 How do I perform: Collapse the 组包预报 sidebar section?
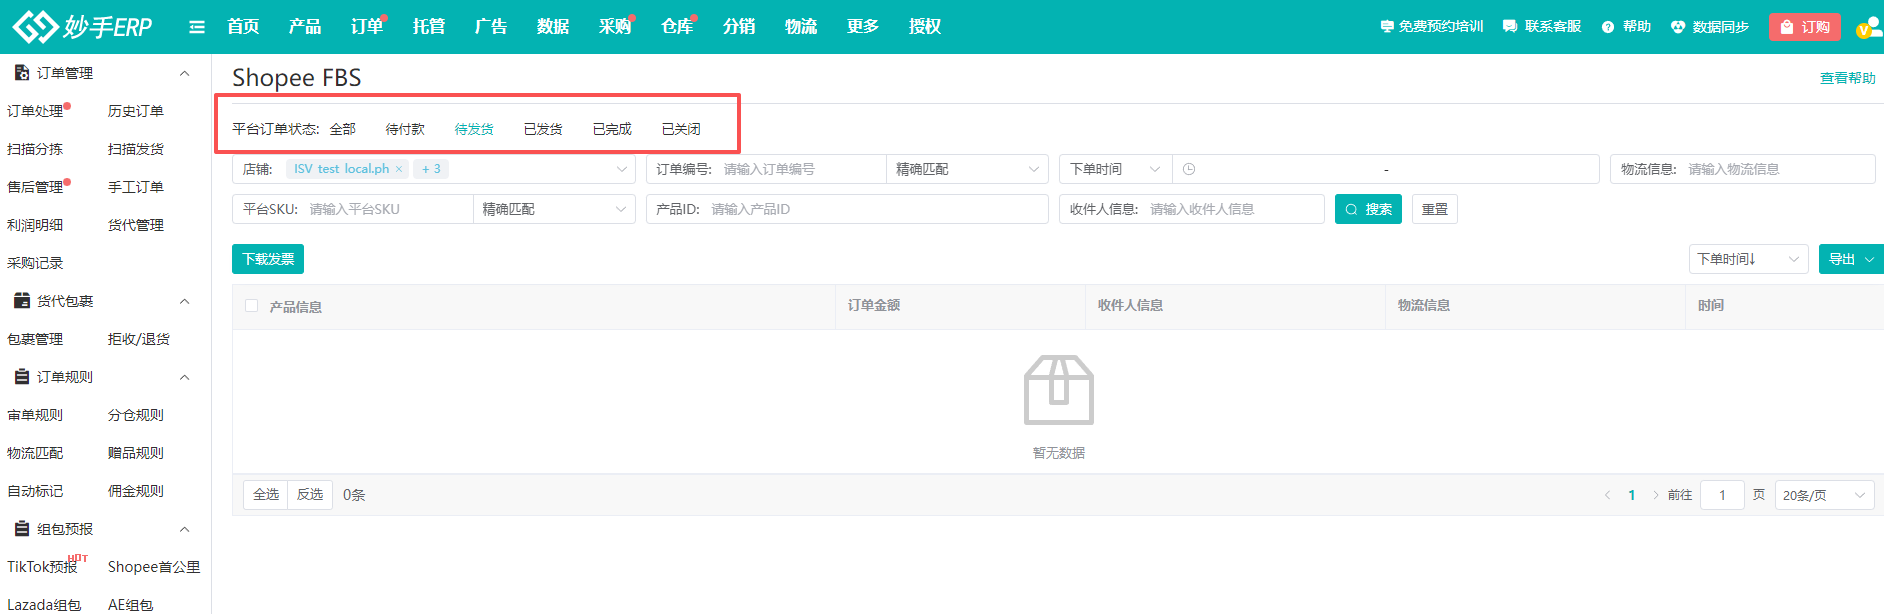[184, 529]
